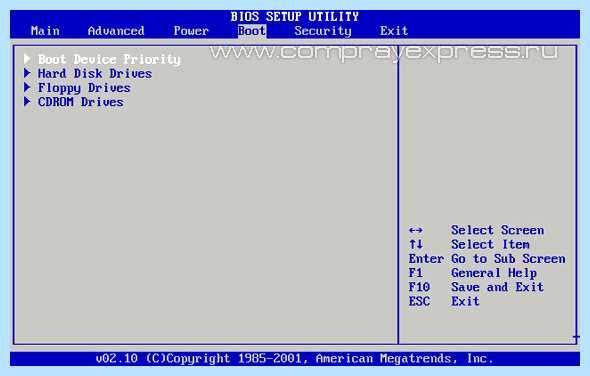Switch to the Advanced tab
The height and width of the screenshot is (376, 590).
click(116, 30)
